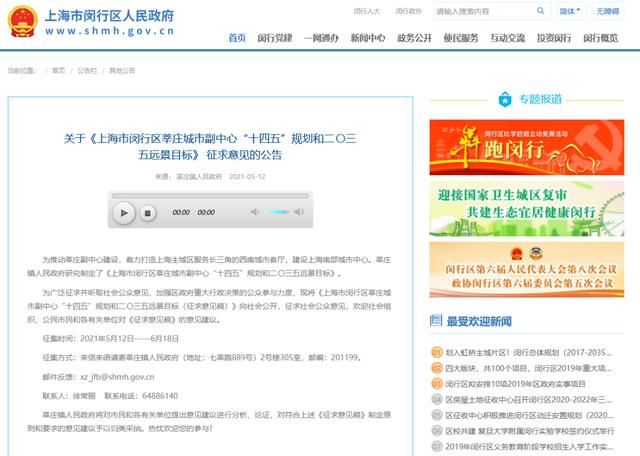Stop the audio playback
Image resolution: width=640 pixels, height=456 pixels.
[148, 213]
